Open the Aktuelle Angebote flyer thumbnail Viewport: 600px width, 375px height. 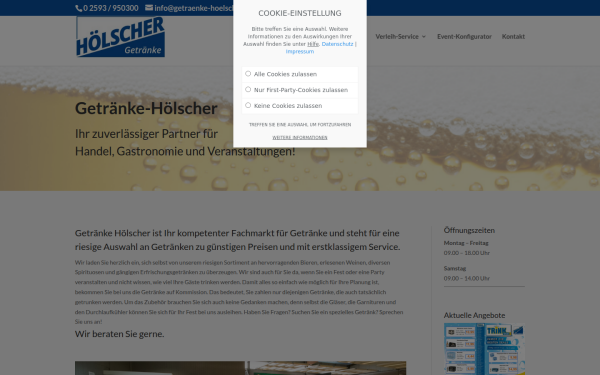[x=484, y=349]
